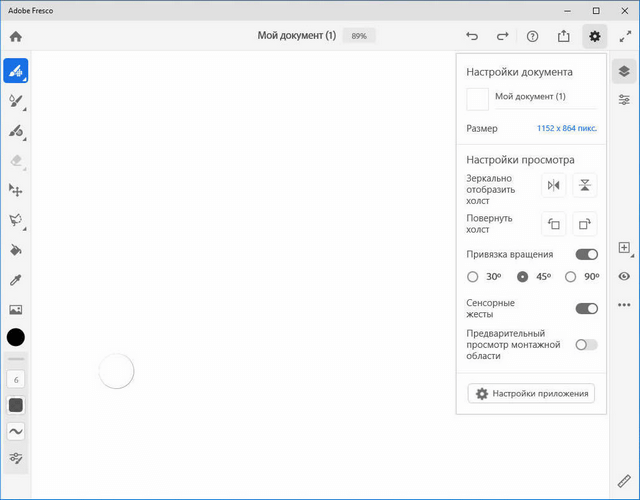Screen dimensions: 640x500
Task: Disable the touch gestures switch
Action: tap(586, 309)
